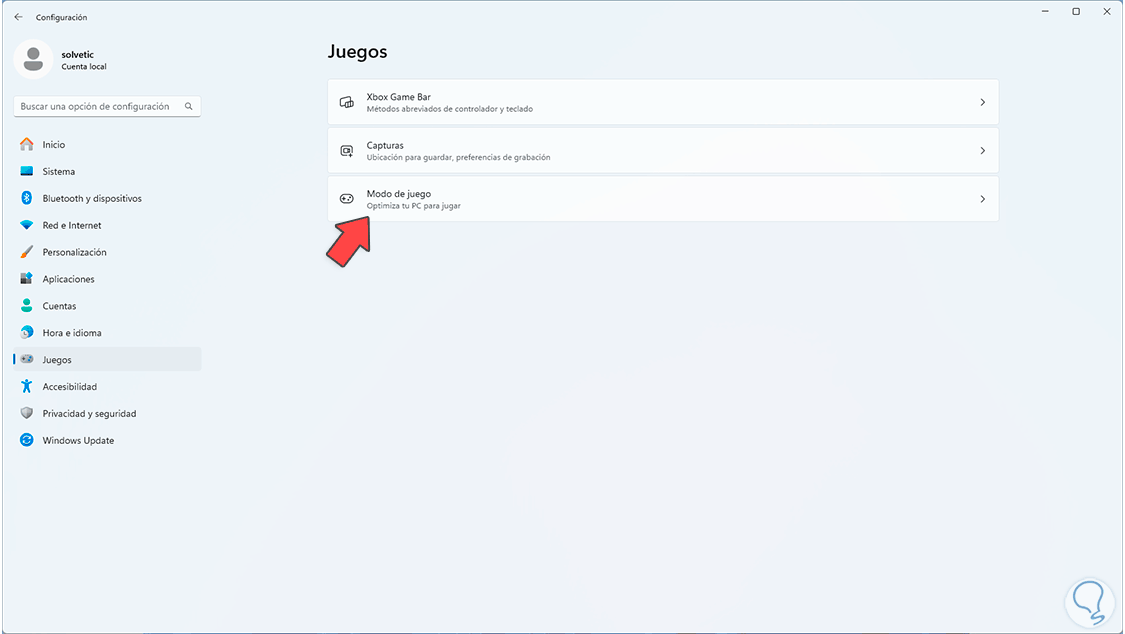Click the Xbox Game Bar icon

[347, 103]
